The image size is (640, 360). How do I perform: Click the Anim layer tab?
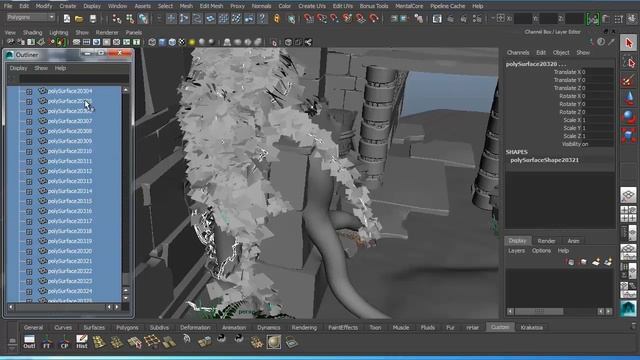573,241
